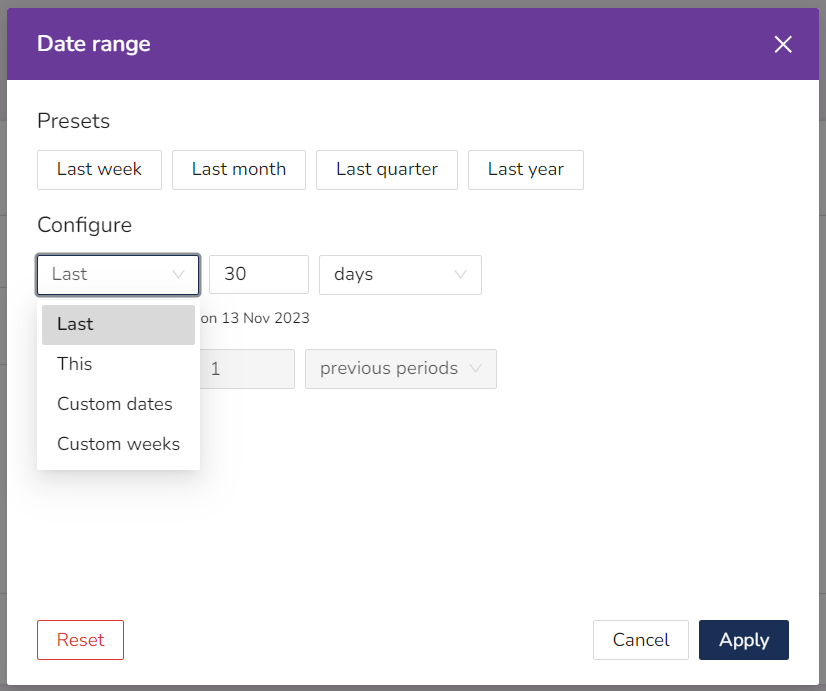This screenshot has width=826, height=691.
Task: Click the chevron icon on the days dropdown
Action: click(x=462, y=274)
